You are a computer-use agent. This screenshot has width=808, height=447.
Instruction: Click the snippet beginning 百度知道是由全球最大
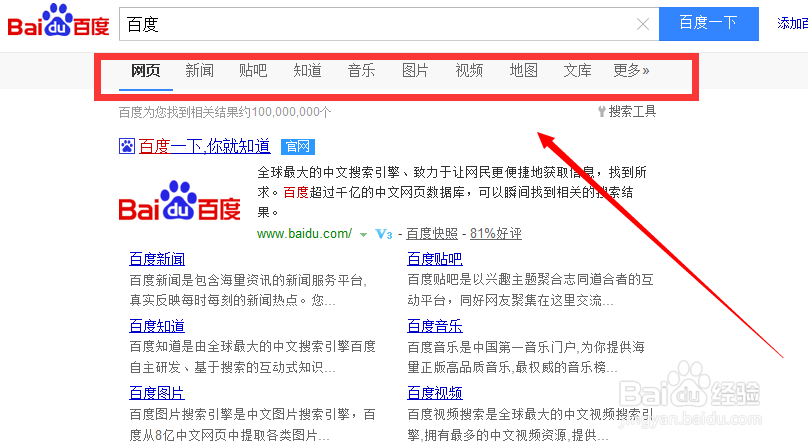(x=252, y=357)
